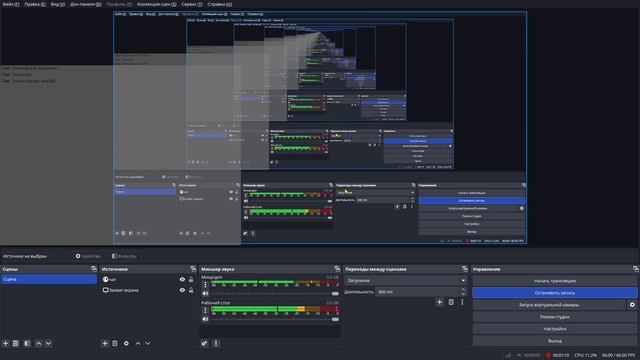This screenshot has width=640, height=360.
Task: Select the scene item in Scenes list
Action: [49, 279]
